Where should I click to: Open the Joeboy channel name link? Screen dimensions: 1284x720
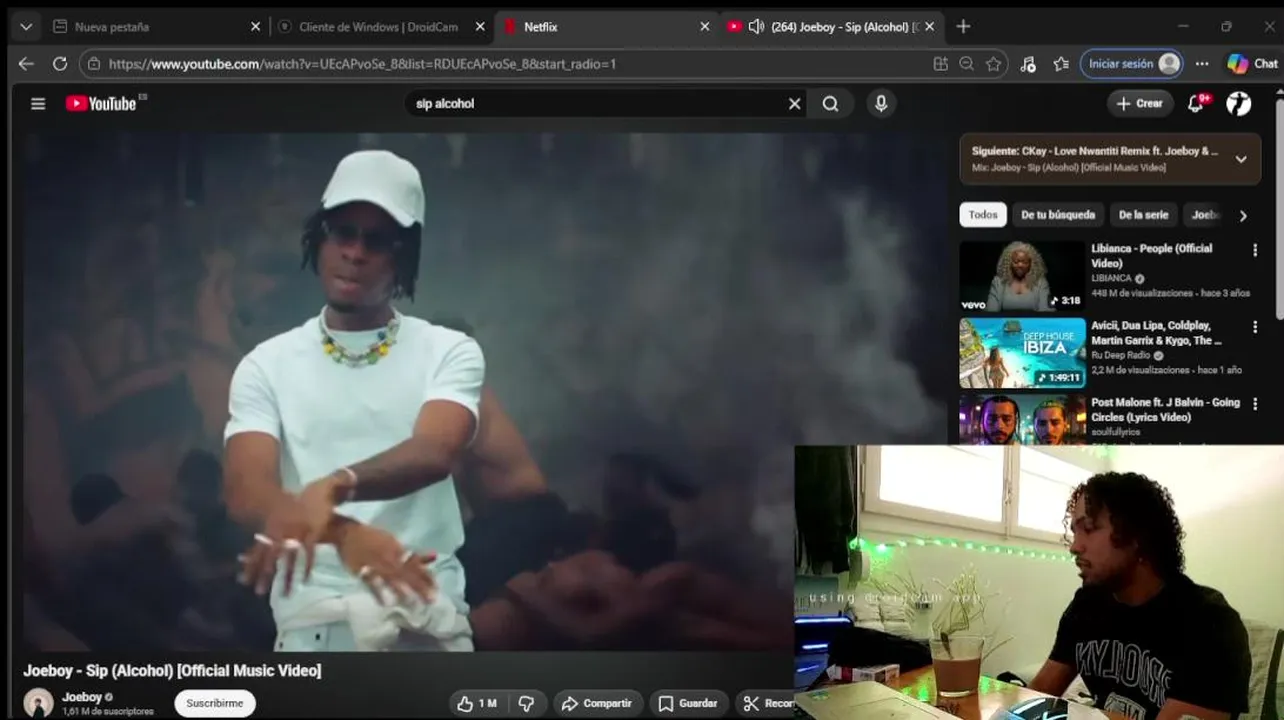[82, 697]
